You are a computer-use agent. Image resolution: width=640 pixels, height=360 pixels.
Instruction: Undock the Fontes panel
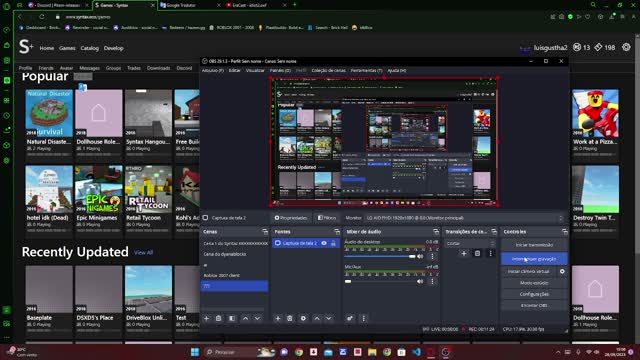337,231
